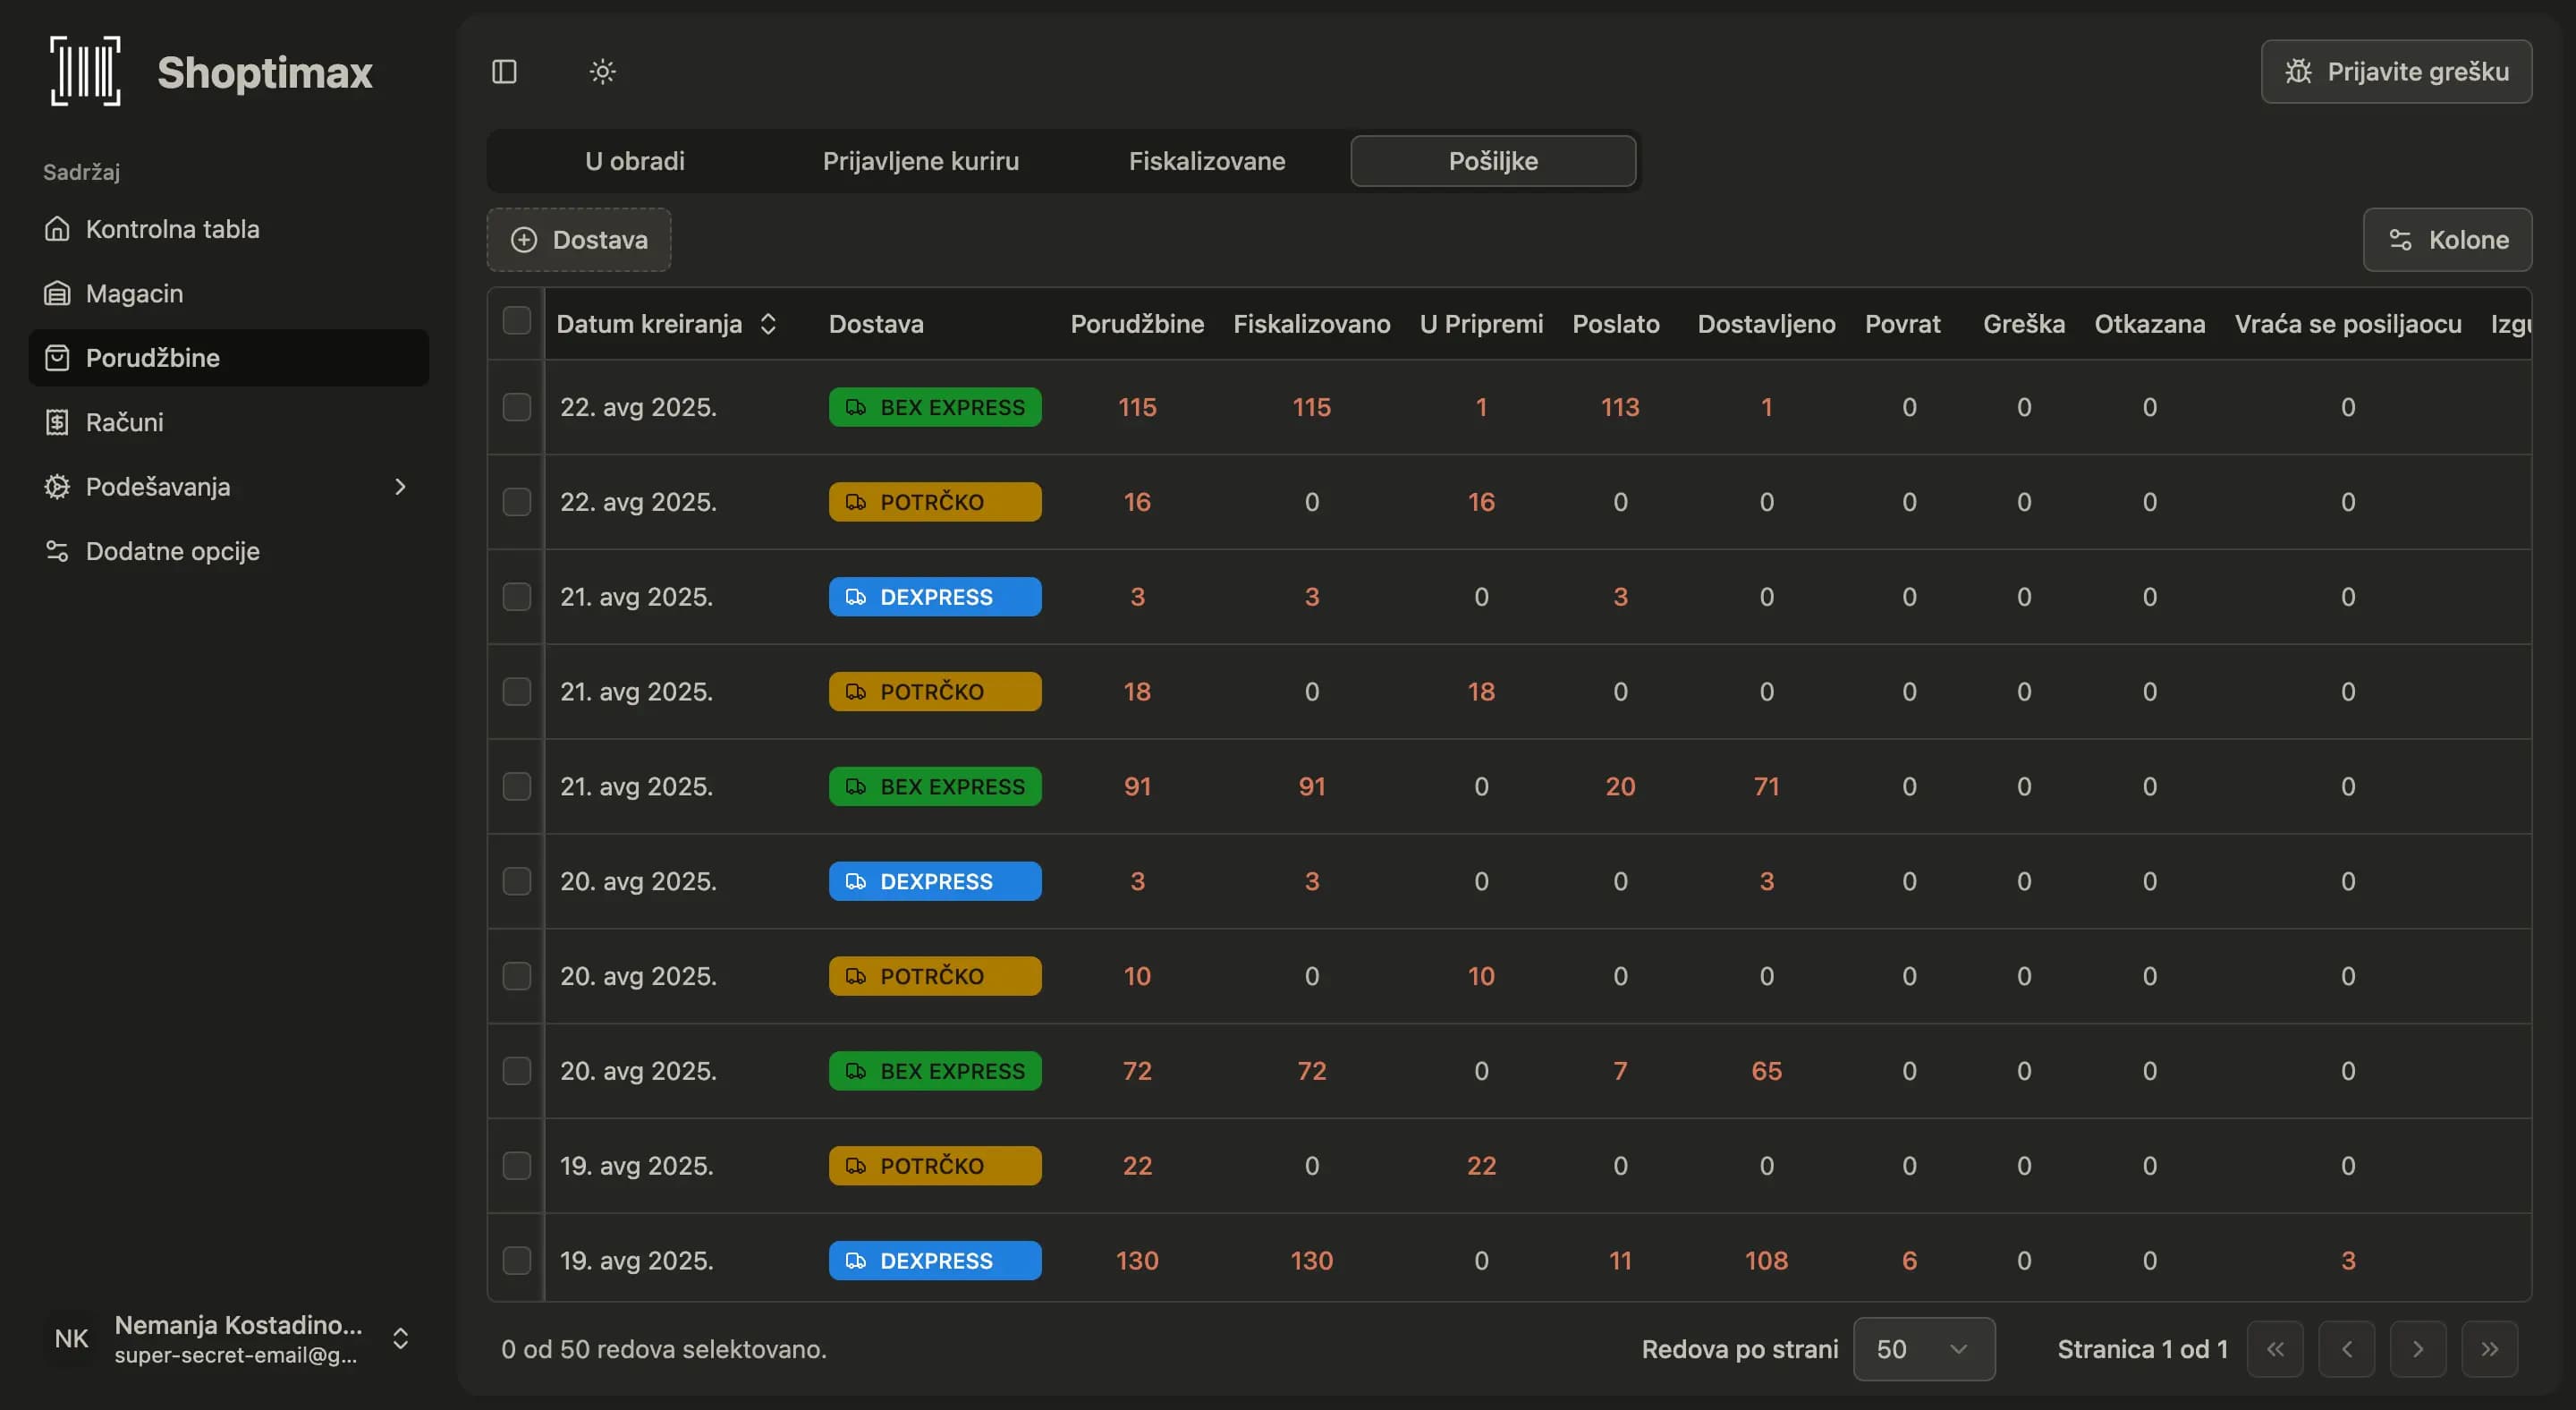The width and height of the screenshot is (2576, 1410).
Task: Tick checkbox for 19. avg DEXPRESS row
Action: pyautogui.click(x=516, y=1260)
